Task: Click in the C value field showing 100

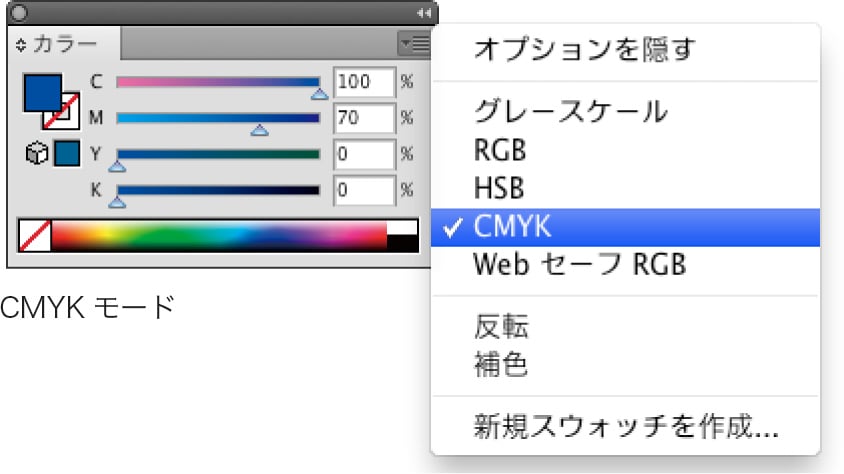Action: pos(363,82)
